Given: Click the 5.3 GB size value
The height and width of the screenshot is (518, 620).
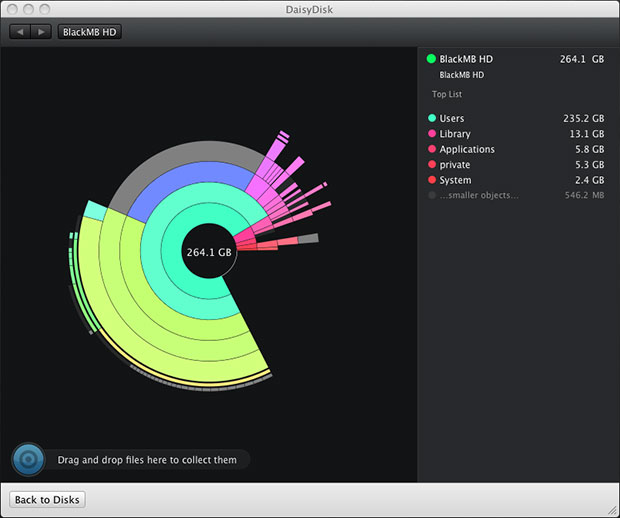Looking at the screenshot, I should coord(590,164).
